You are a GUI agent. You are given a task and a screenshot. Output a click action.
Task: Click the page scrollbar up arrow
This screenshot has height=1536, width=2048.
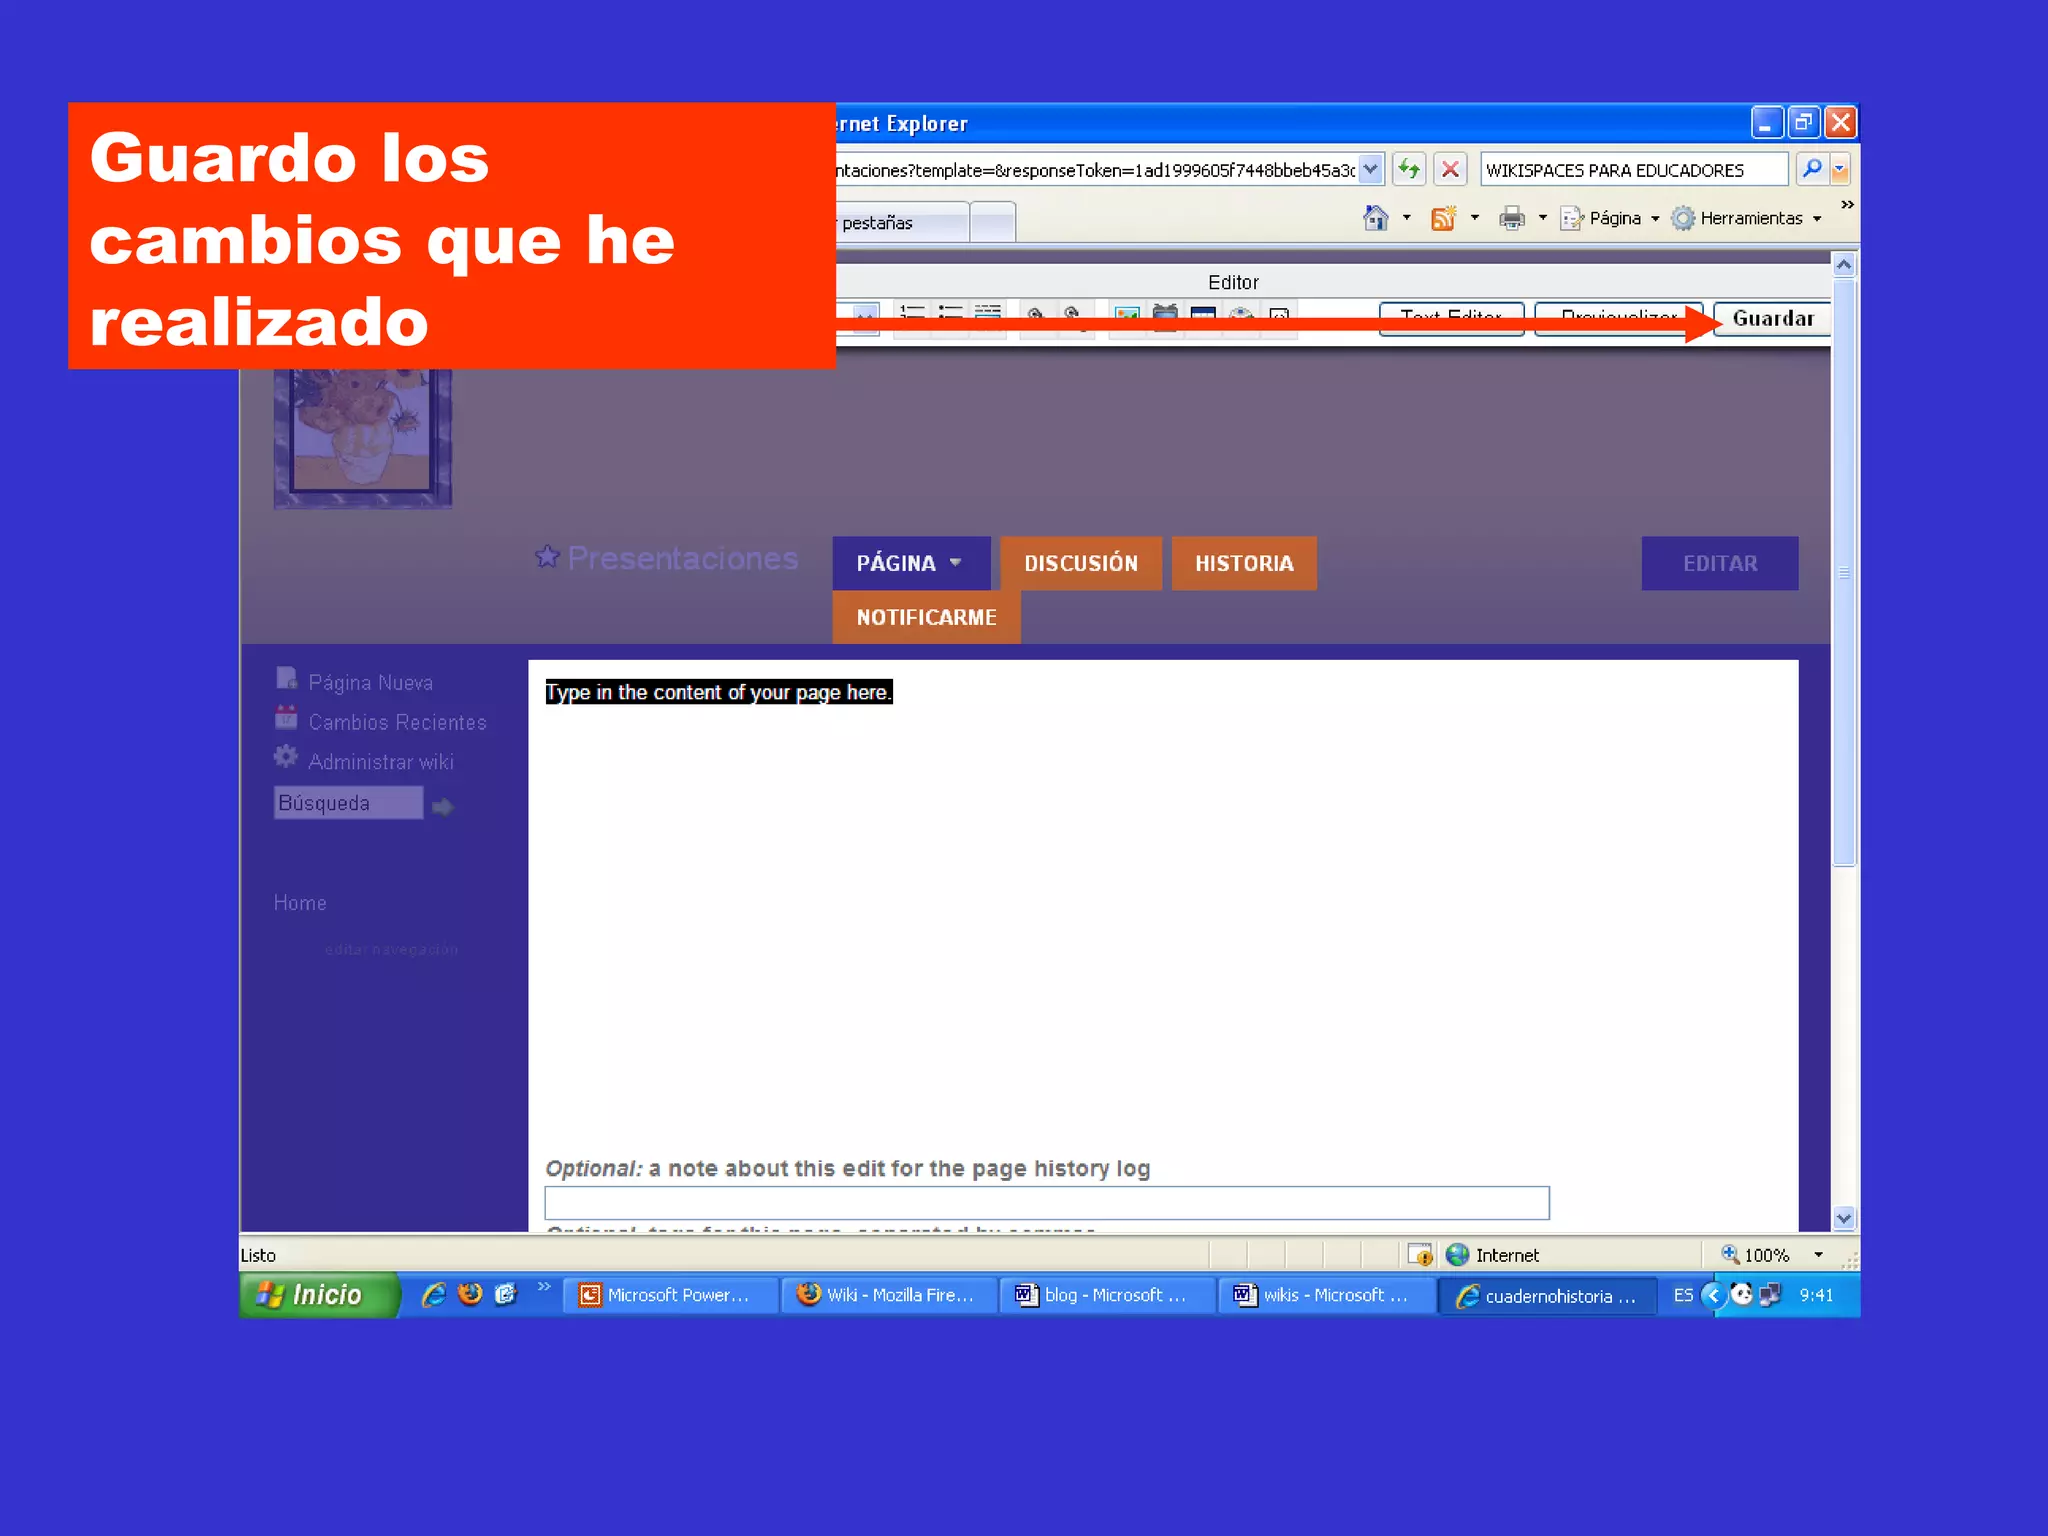1844,265
